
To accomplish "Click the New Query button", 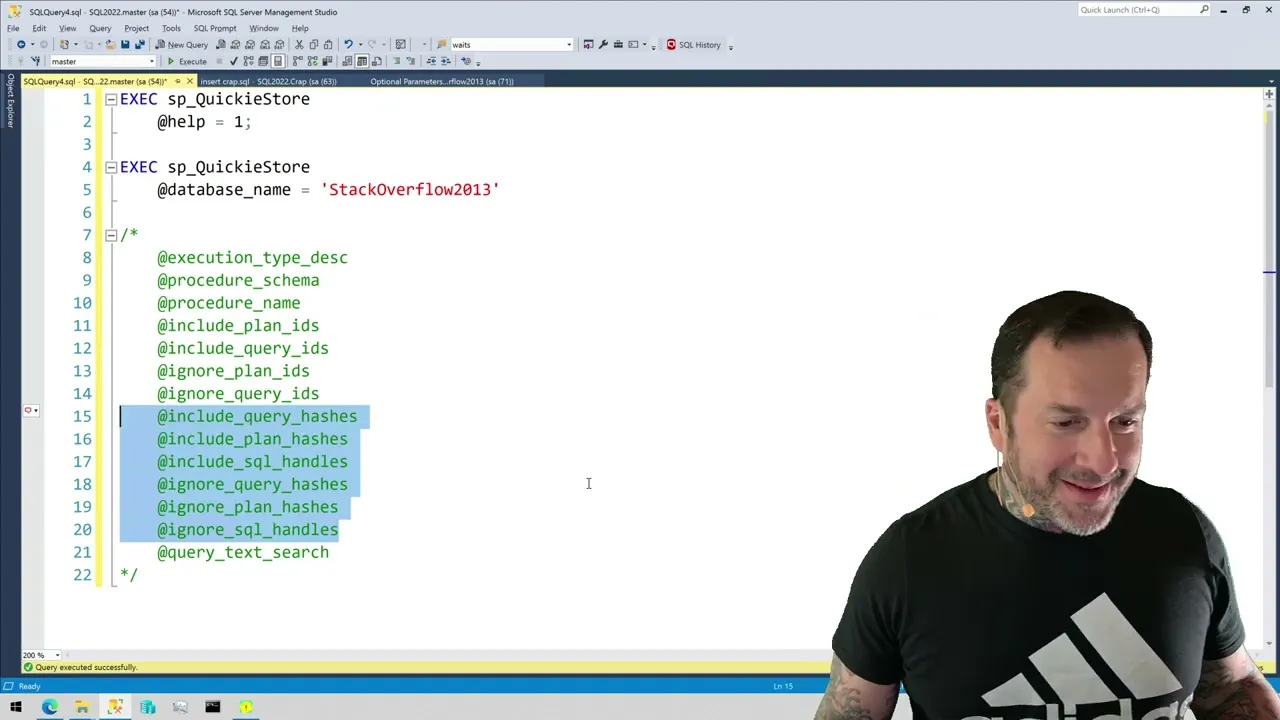I will [x=181, y=45].
